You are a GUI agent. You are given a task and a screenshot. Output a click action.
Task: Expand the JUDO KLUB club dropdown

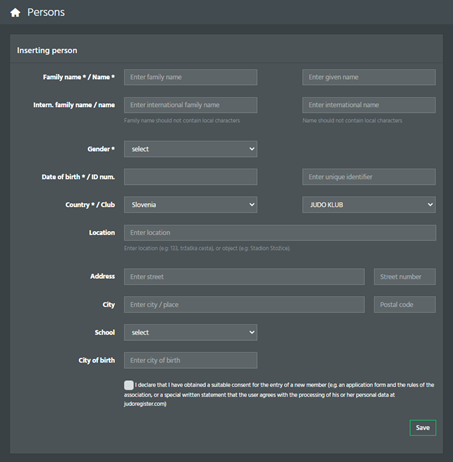[x=369, y=205]
